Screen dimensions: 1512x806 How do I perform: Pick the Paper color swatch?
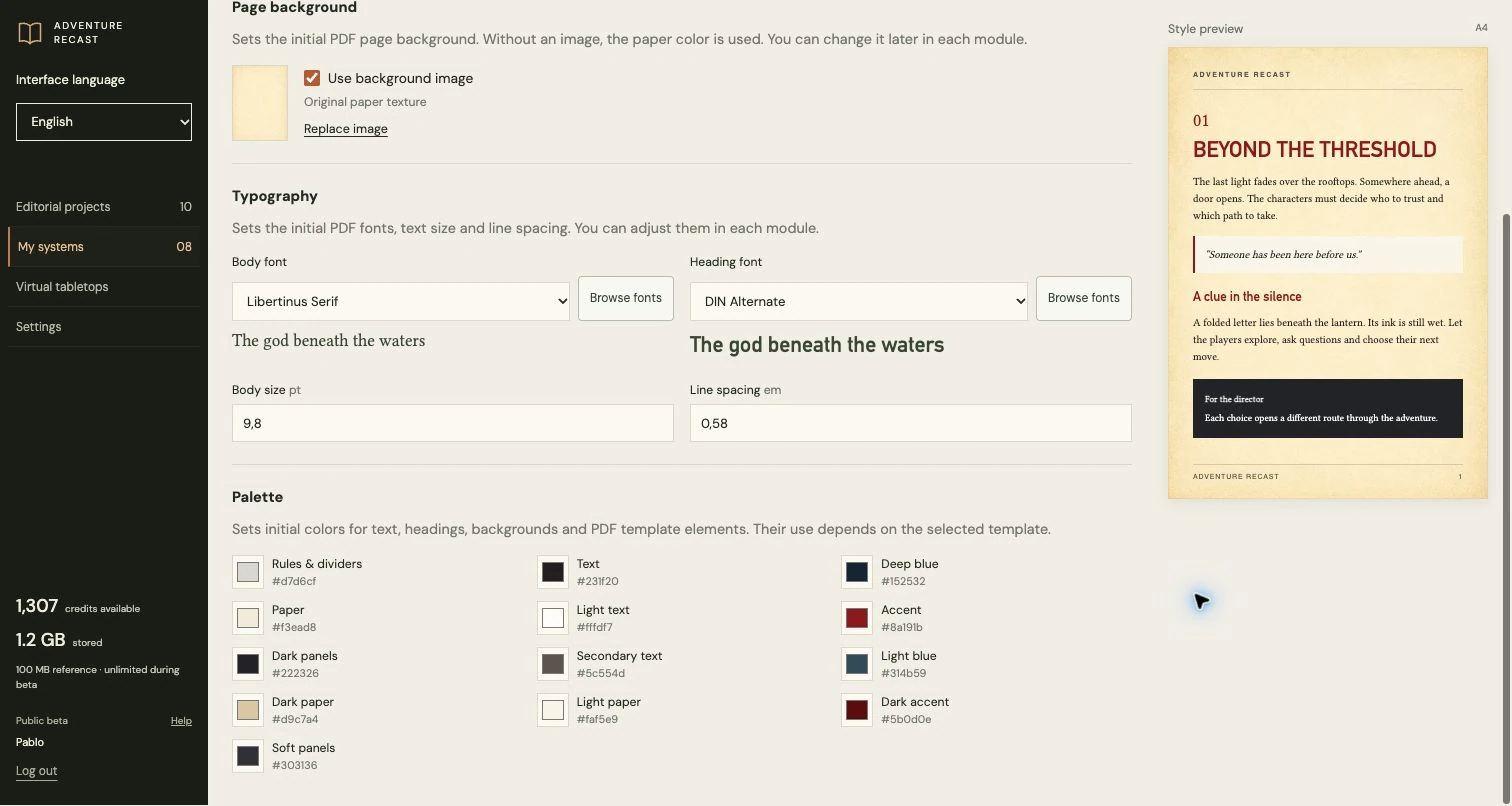pos(248,618)
